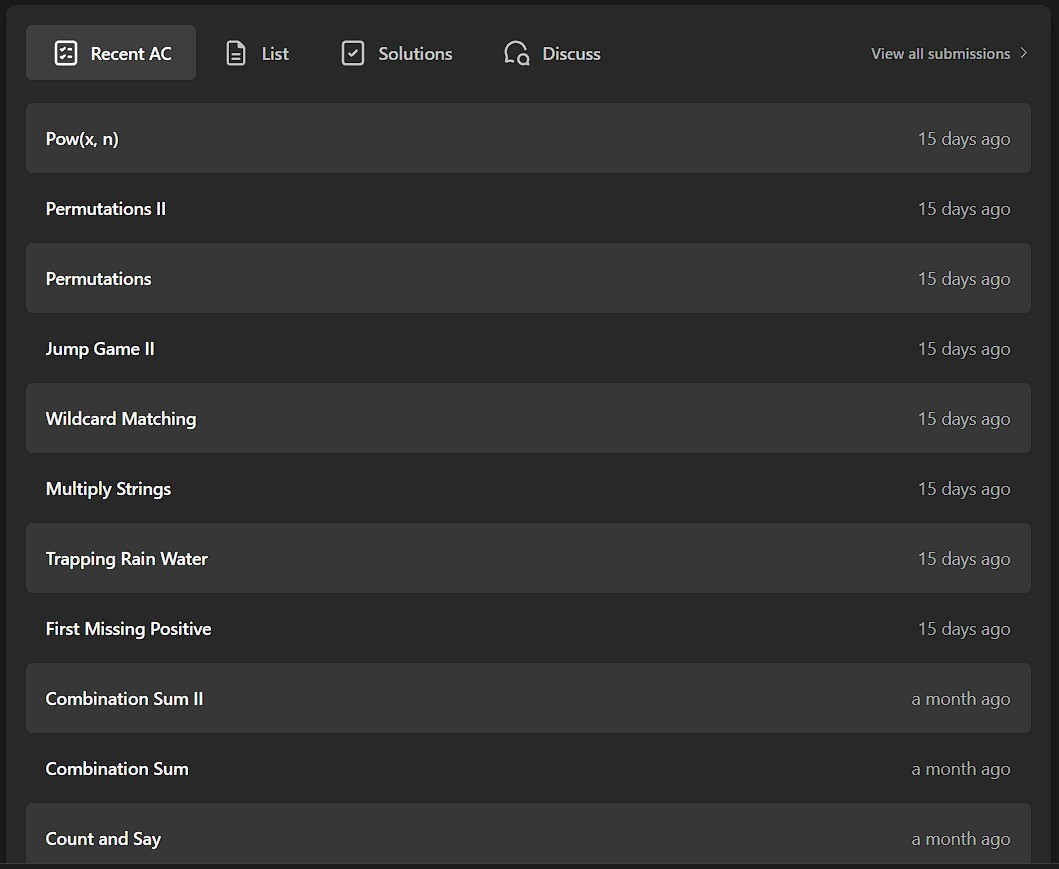Viewport: 1059px width, 869px height.
Task: Open the First Missing Positive problem
Action: (x=128, y=629)
